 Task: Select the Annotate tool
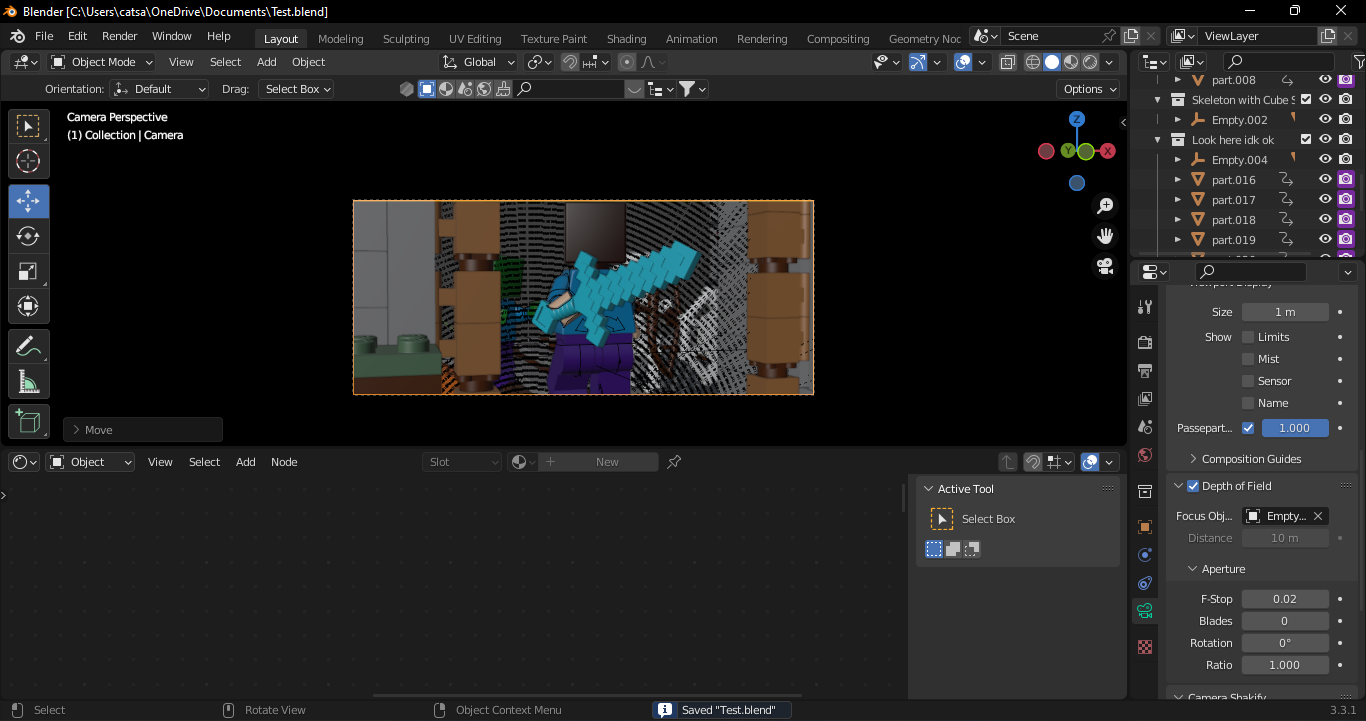(x=28, y=346)
